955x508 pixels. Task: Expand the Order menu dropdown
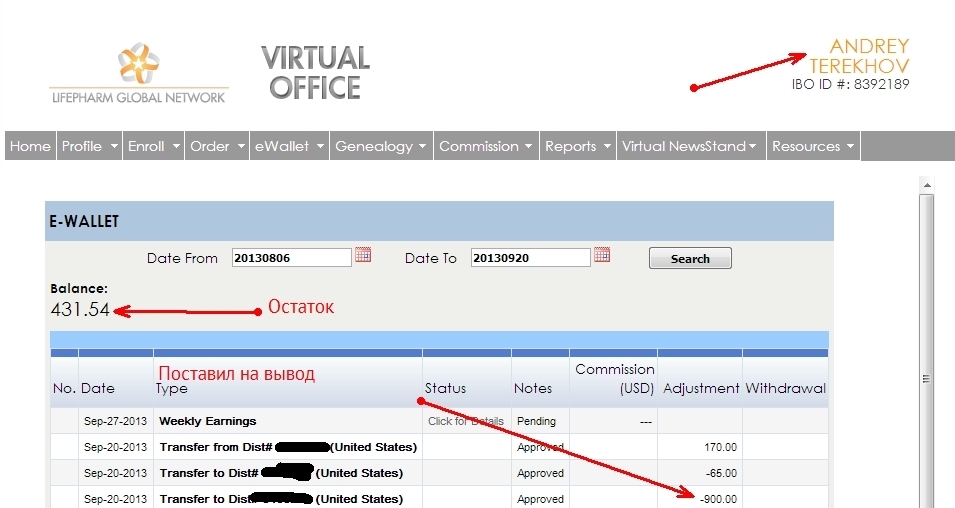click(217, 146)
